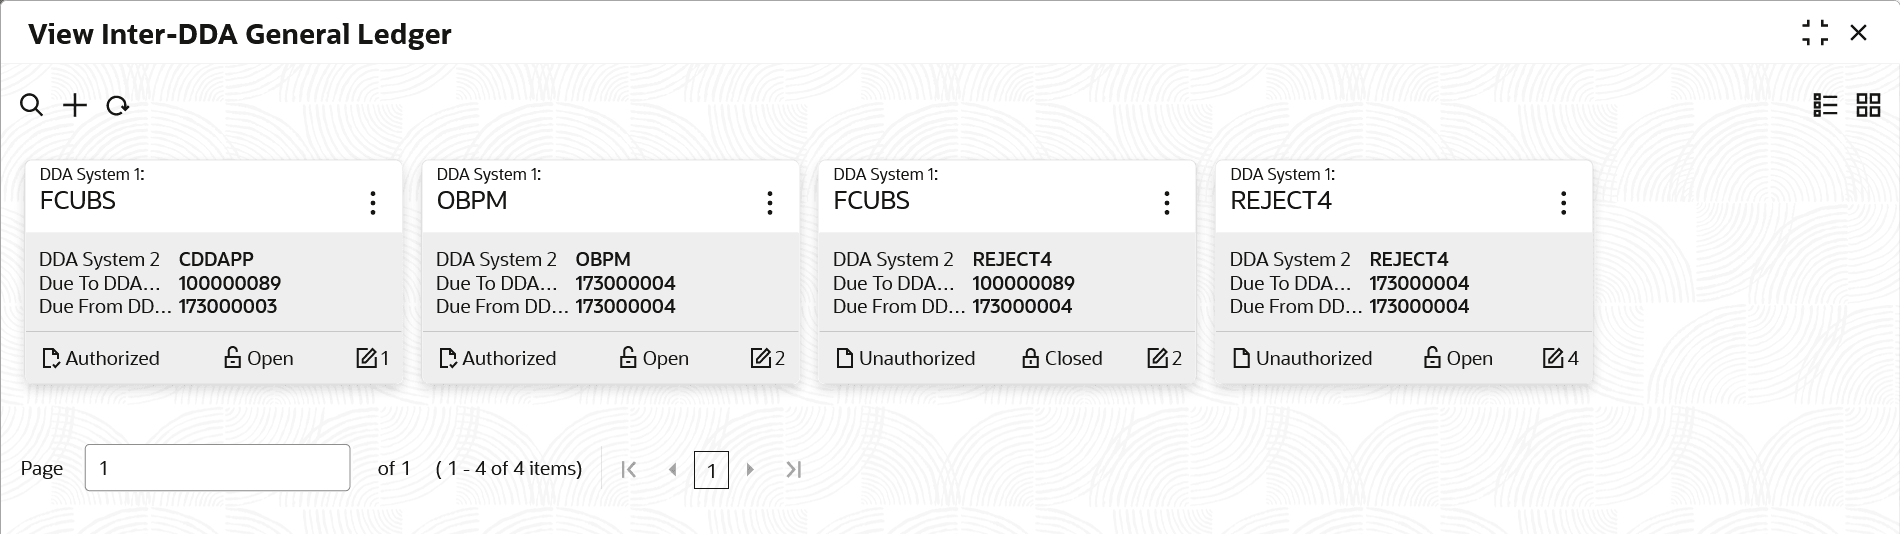Switch to tile grid view layout
Screen dimensions: 1900x534
(1868, 105)
